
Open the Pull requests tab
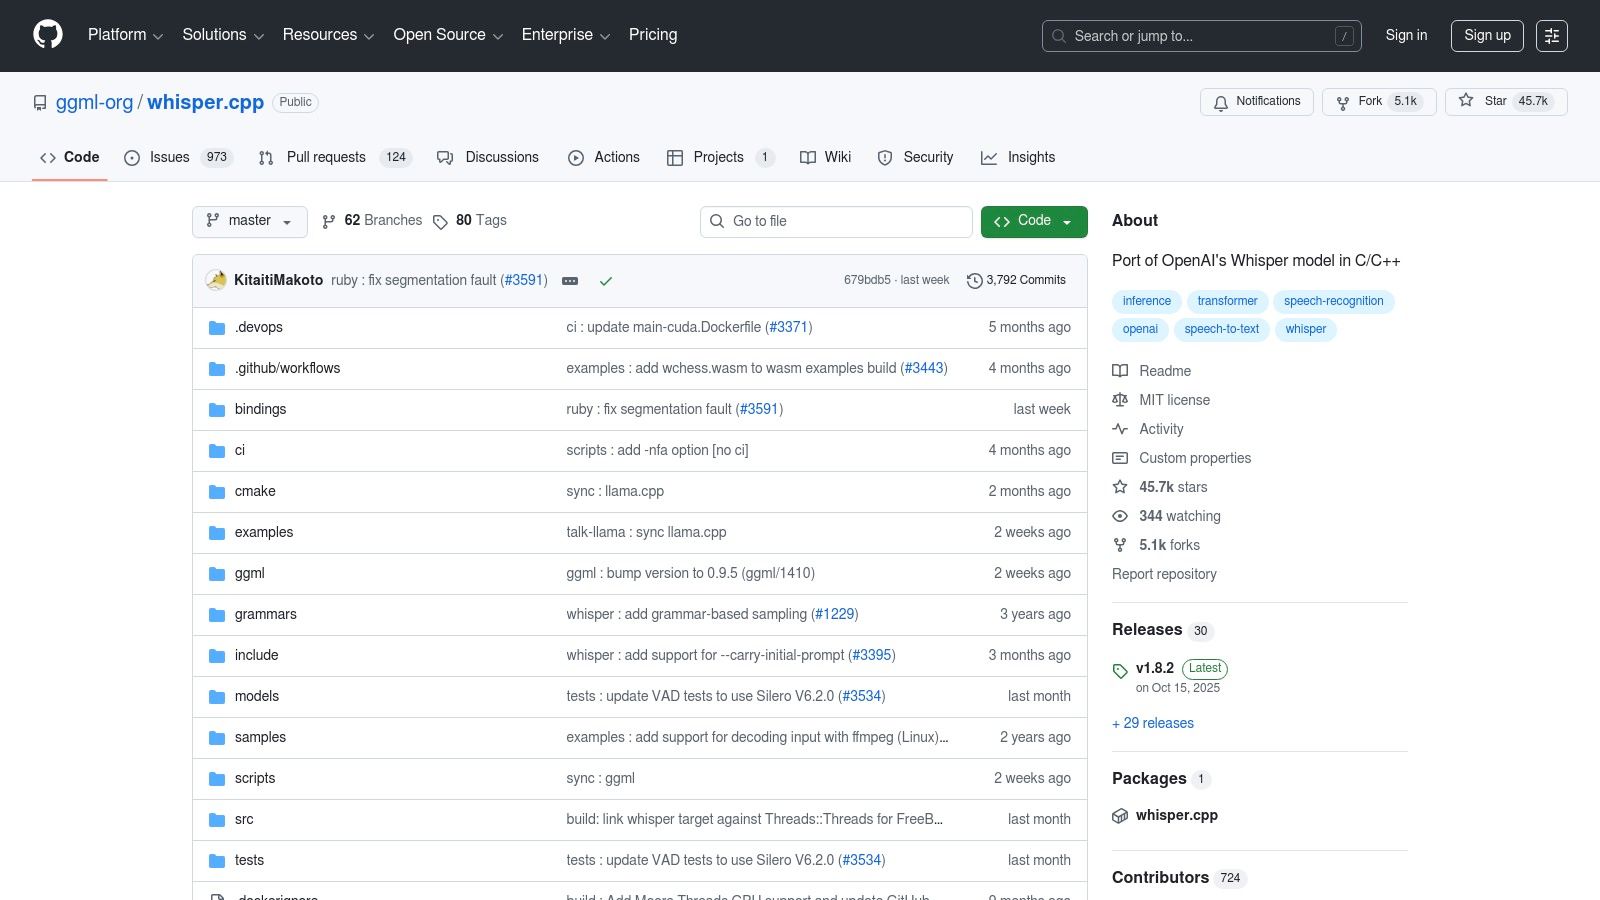(326, 157)
